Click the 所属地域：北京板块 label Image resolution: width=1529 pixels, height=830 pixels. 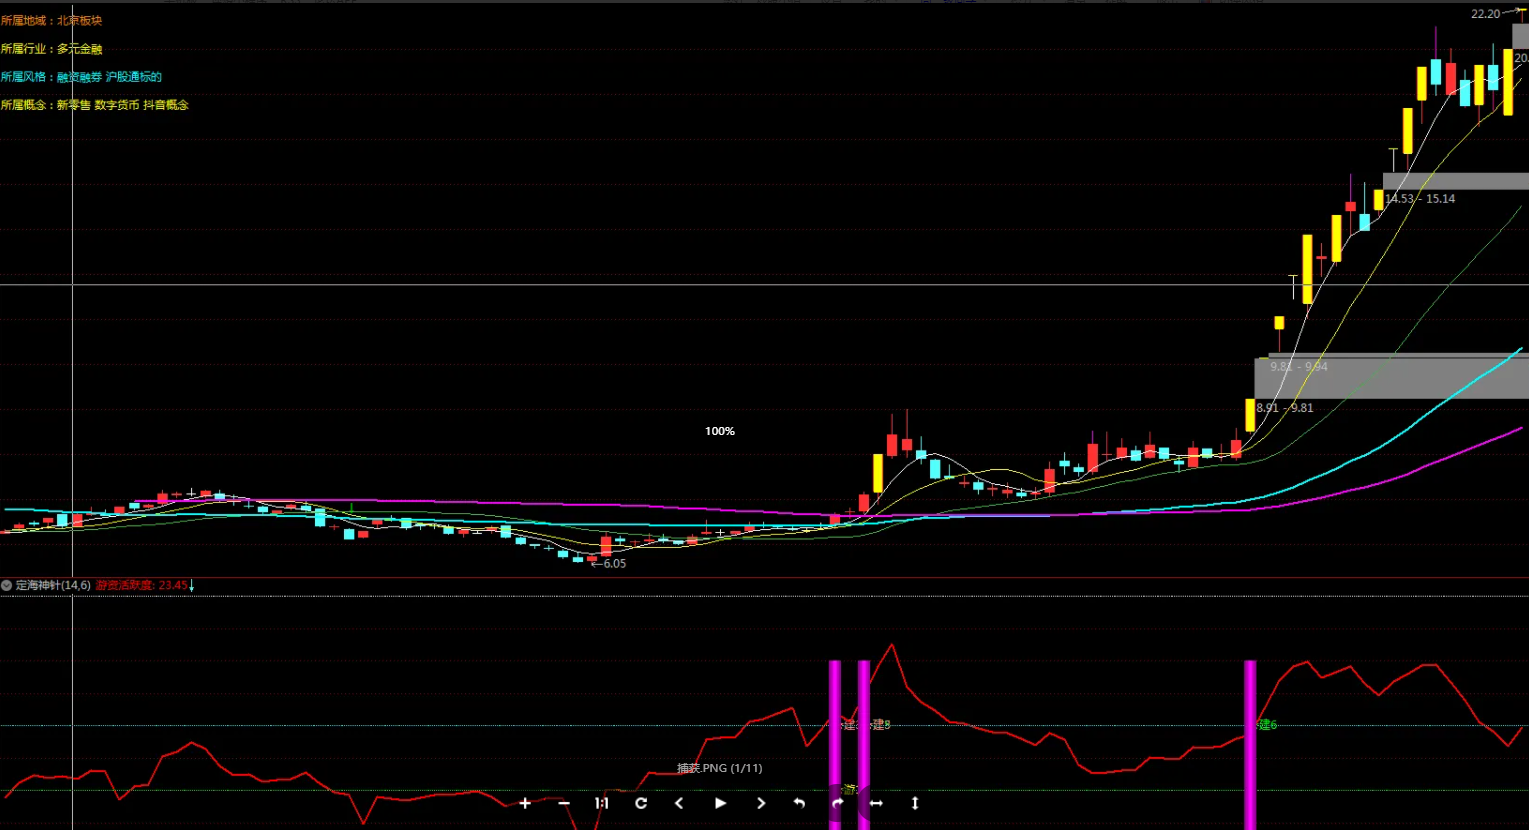tap(51, 20)
